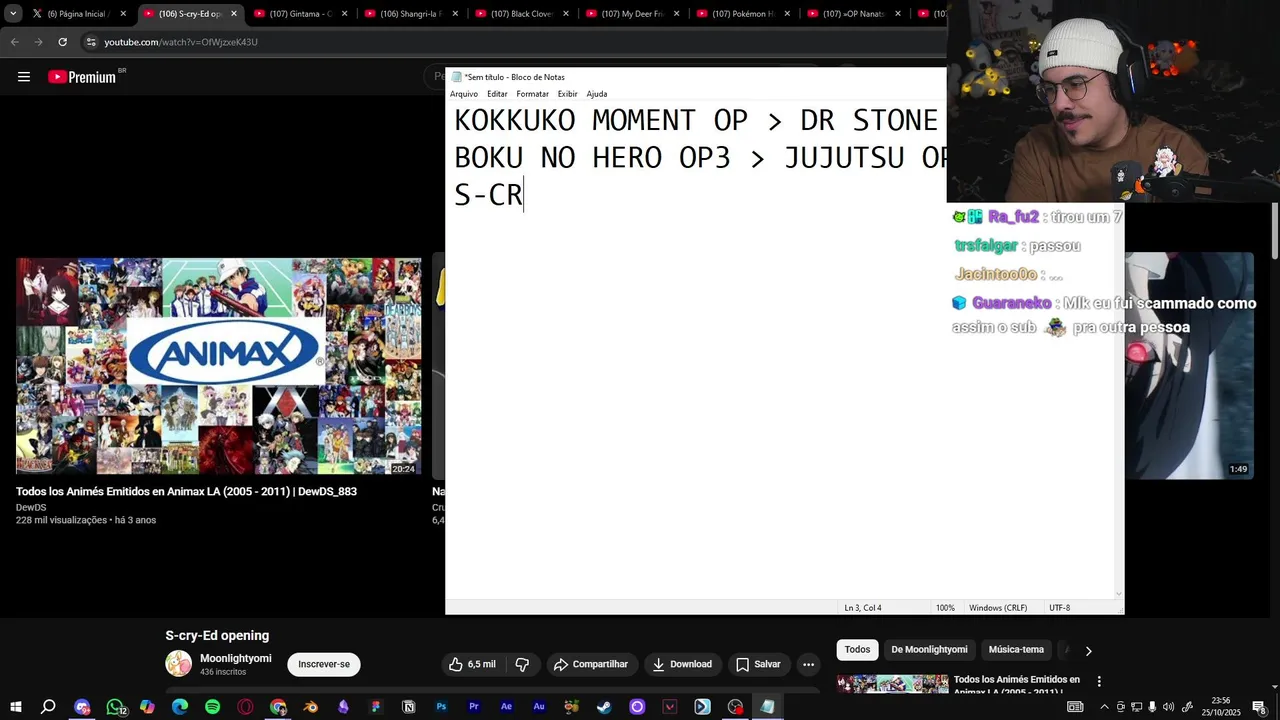Screen dimensions: 1280x720
Task: Select the De Moonlightyomi filter chip
Action: tap(929, 650)
